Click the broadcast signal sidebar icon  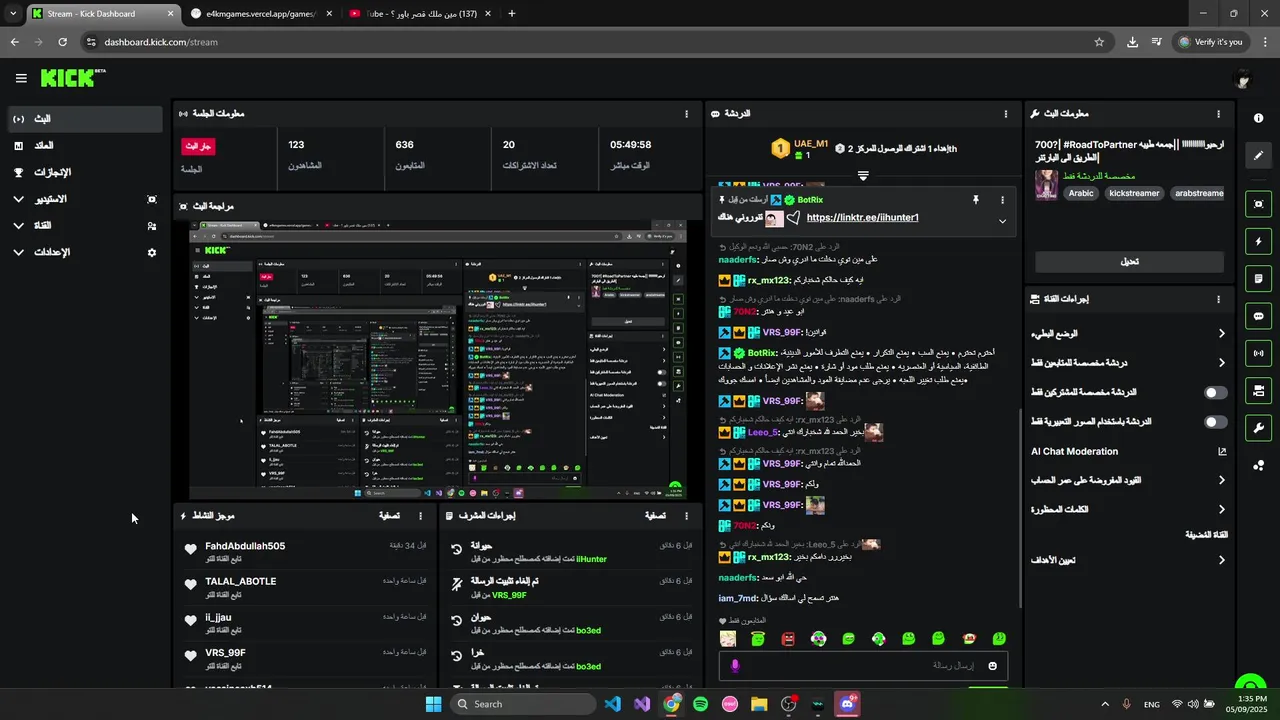(x=1259, y=353)
